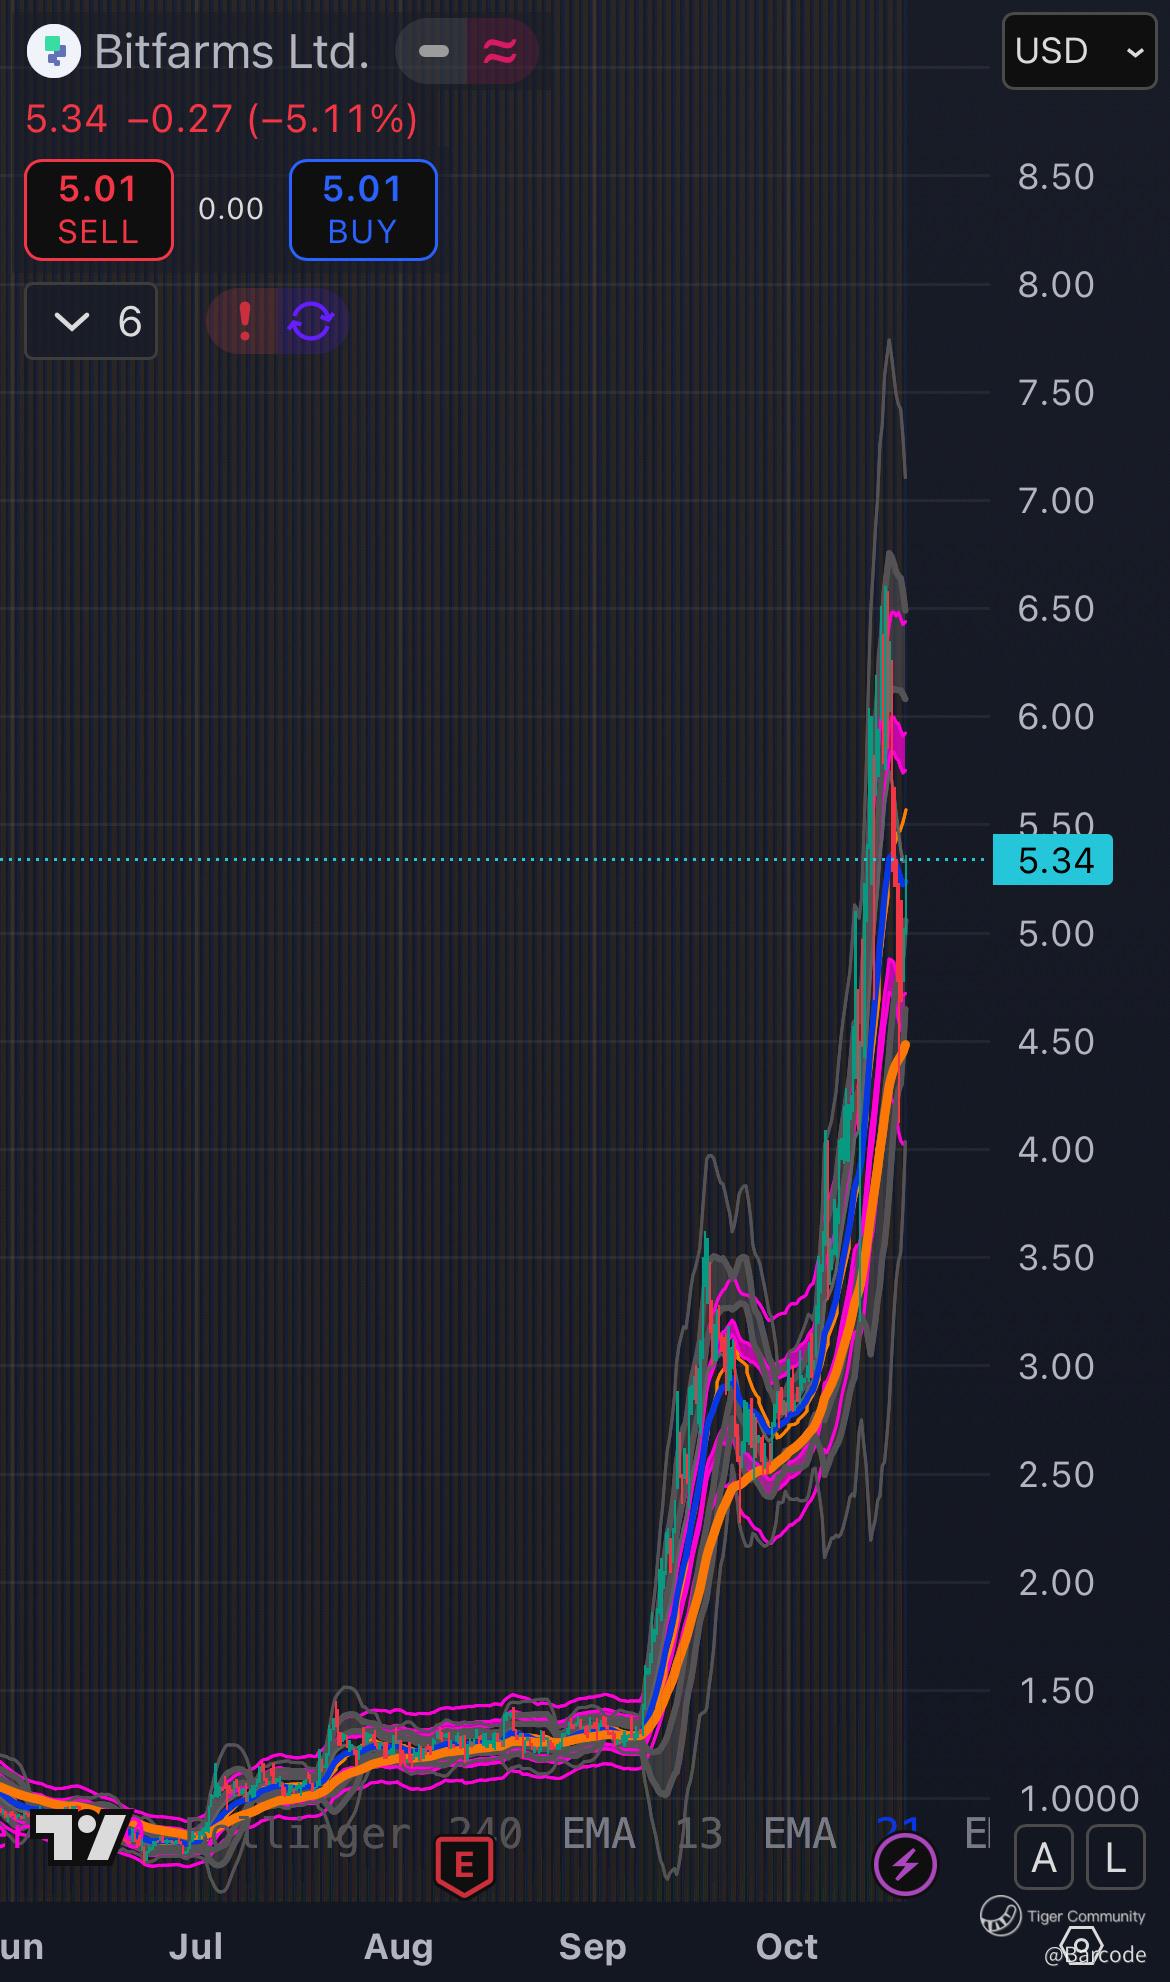Screen dimensions: 1170x1982
Task: Open the Bitfarms Ltd. symbol search
Action: click(231, 52)
